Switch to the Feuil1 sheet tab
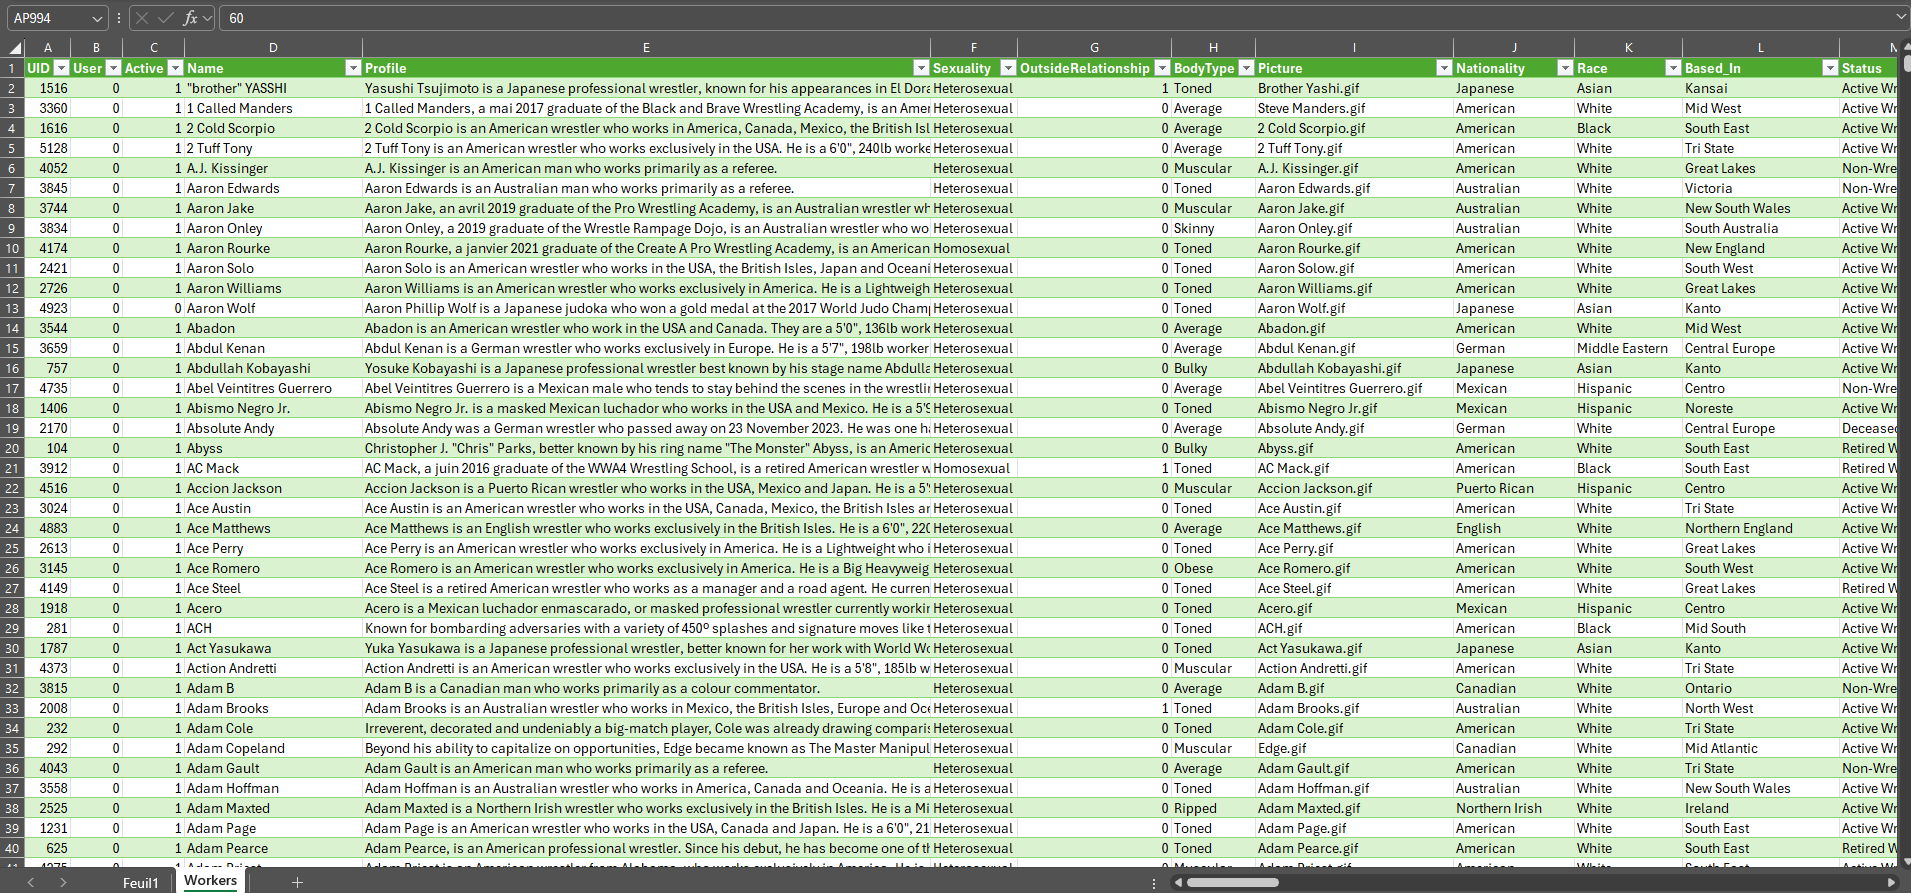The height and width of the screenshot is (893, 1911). point(141,883)
